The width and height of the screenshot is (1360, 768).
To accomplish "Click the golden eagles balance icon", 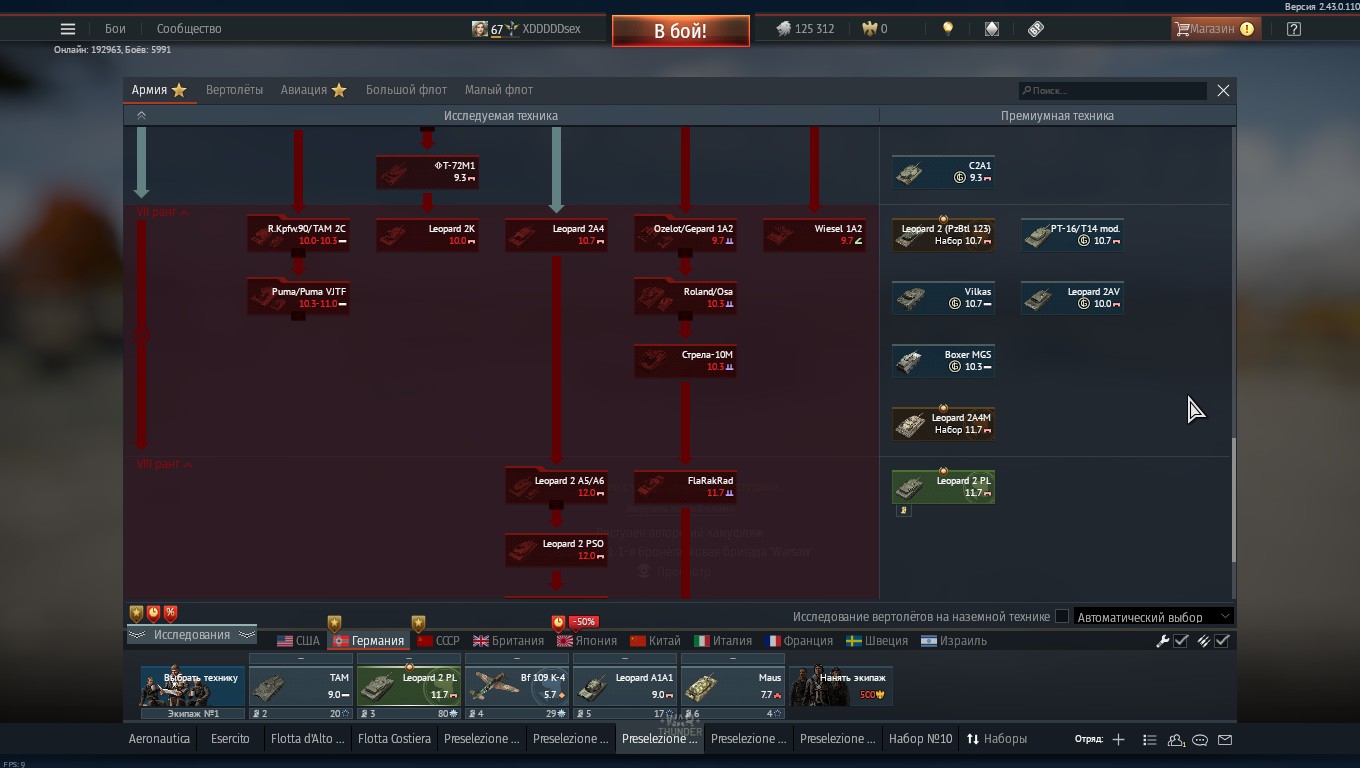I will coord(870,29).
